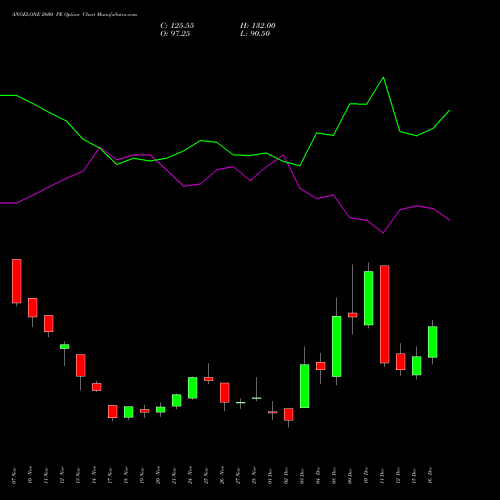The image size is (500, 500).
Task: Select the last green candle for 16 Dec
Action: click(433, 342)
